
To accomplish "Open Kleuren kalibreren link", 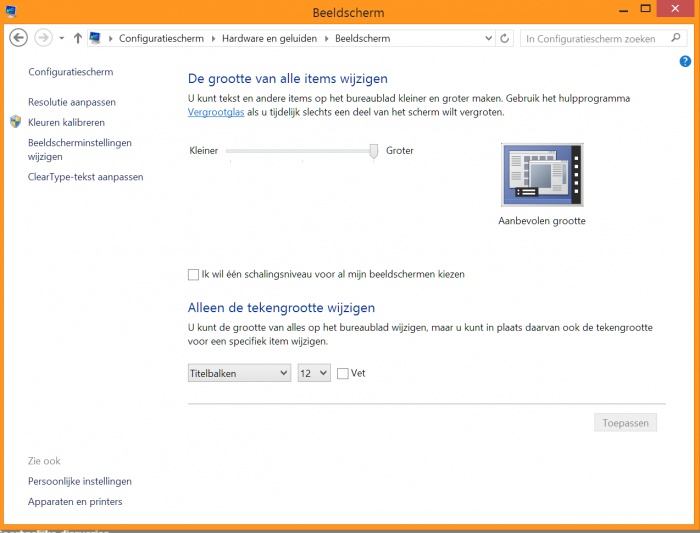I will pos(66,122).
